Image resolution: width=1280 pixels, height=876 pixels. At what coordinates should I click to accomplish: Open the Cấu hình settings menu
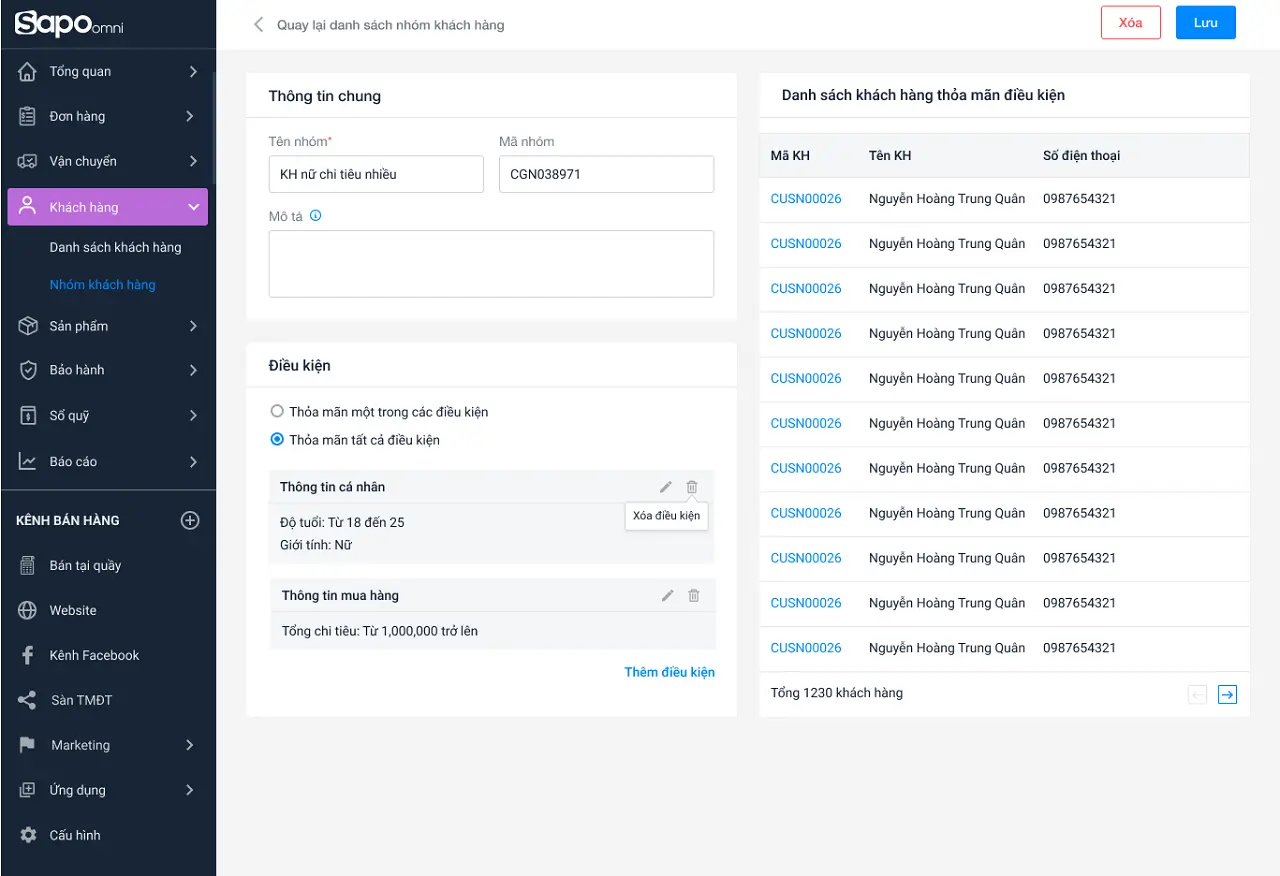point(75,835)
